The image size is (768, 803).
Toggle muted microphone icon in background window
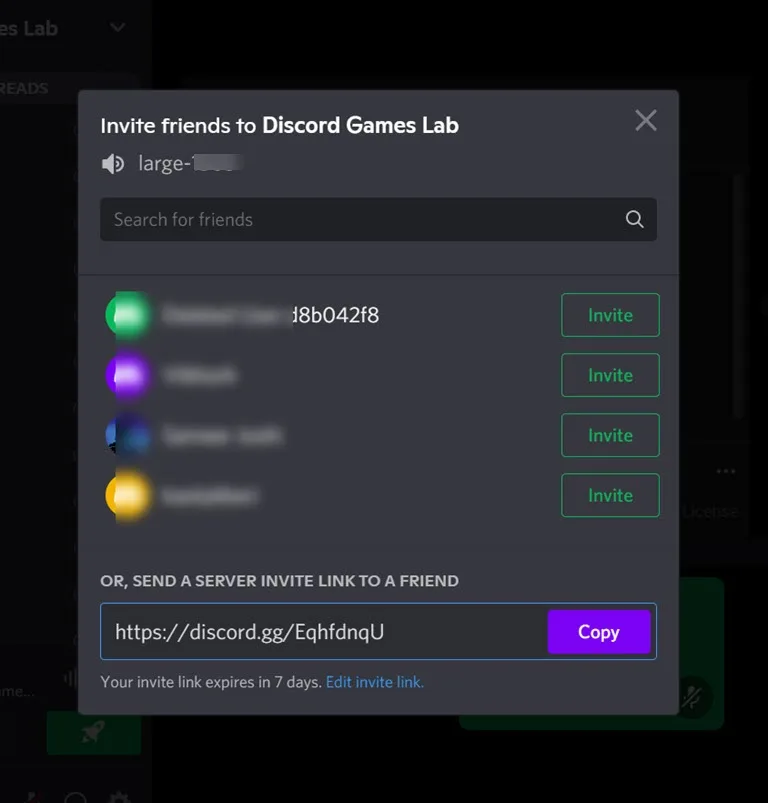(x=692, y=698)
